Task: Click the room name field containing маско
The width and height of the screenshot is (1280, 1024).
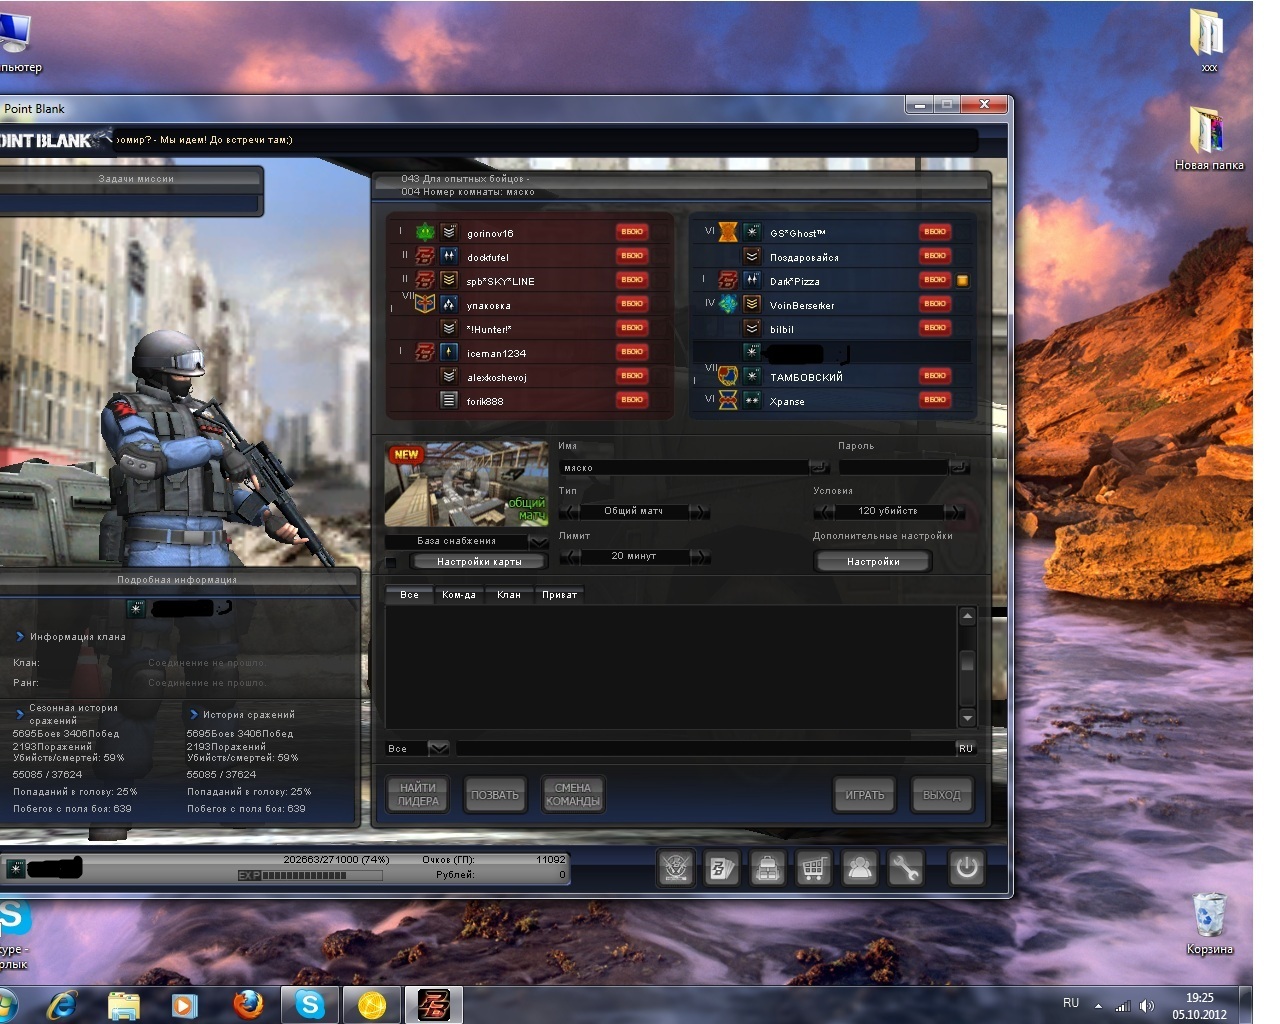Action: pos(684,467)
